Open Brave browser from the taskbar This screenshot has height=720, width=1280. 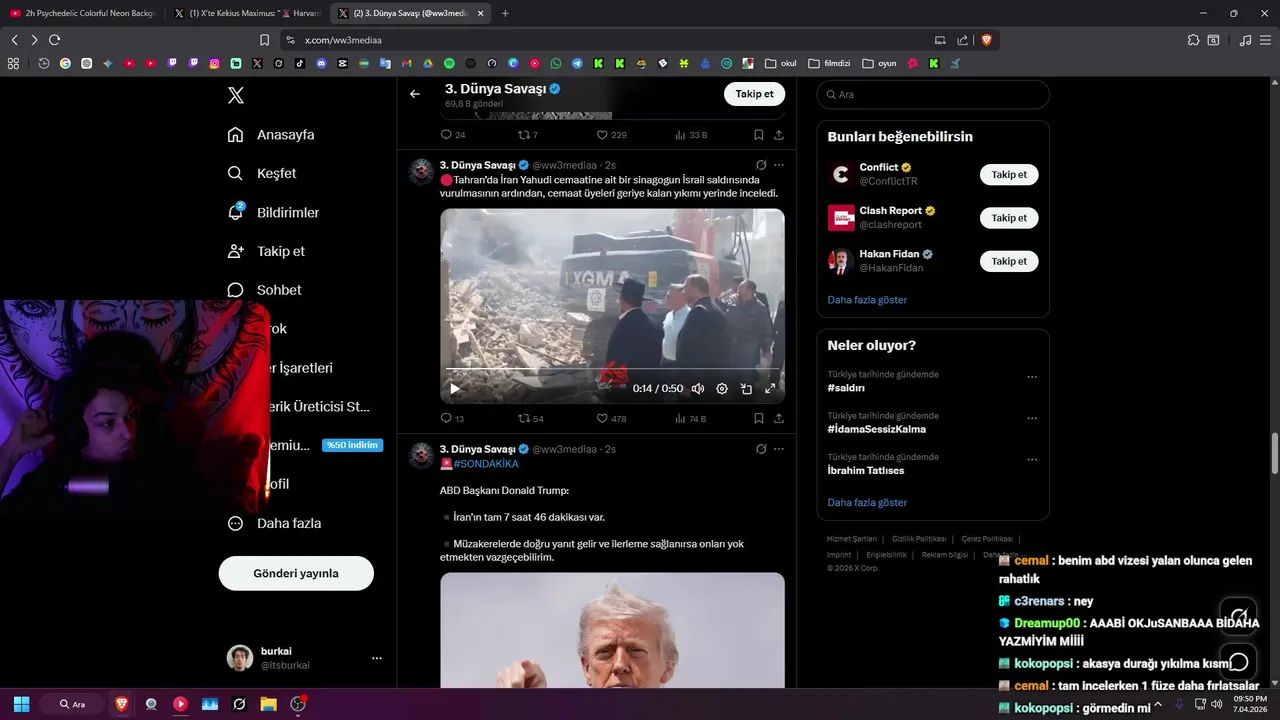tap(122, 704)
